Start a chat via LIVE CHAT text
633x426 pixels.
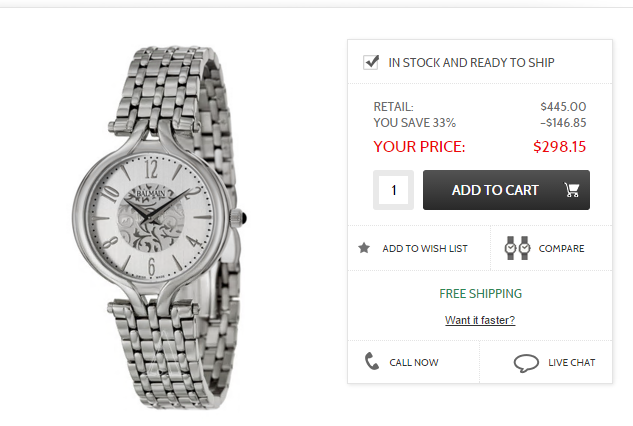tap(571, 363)
